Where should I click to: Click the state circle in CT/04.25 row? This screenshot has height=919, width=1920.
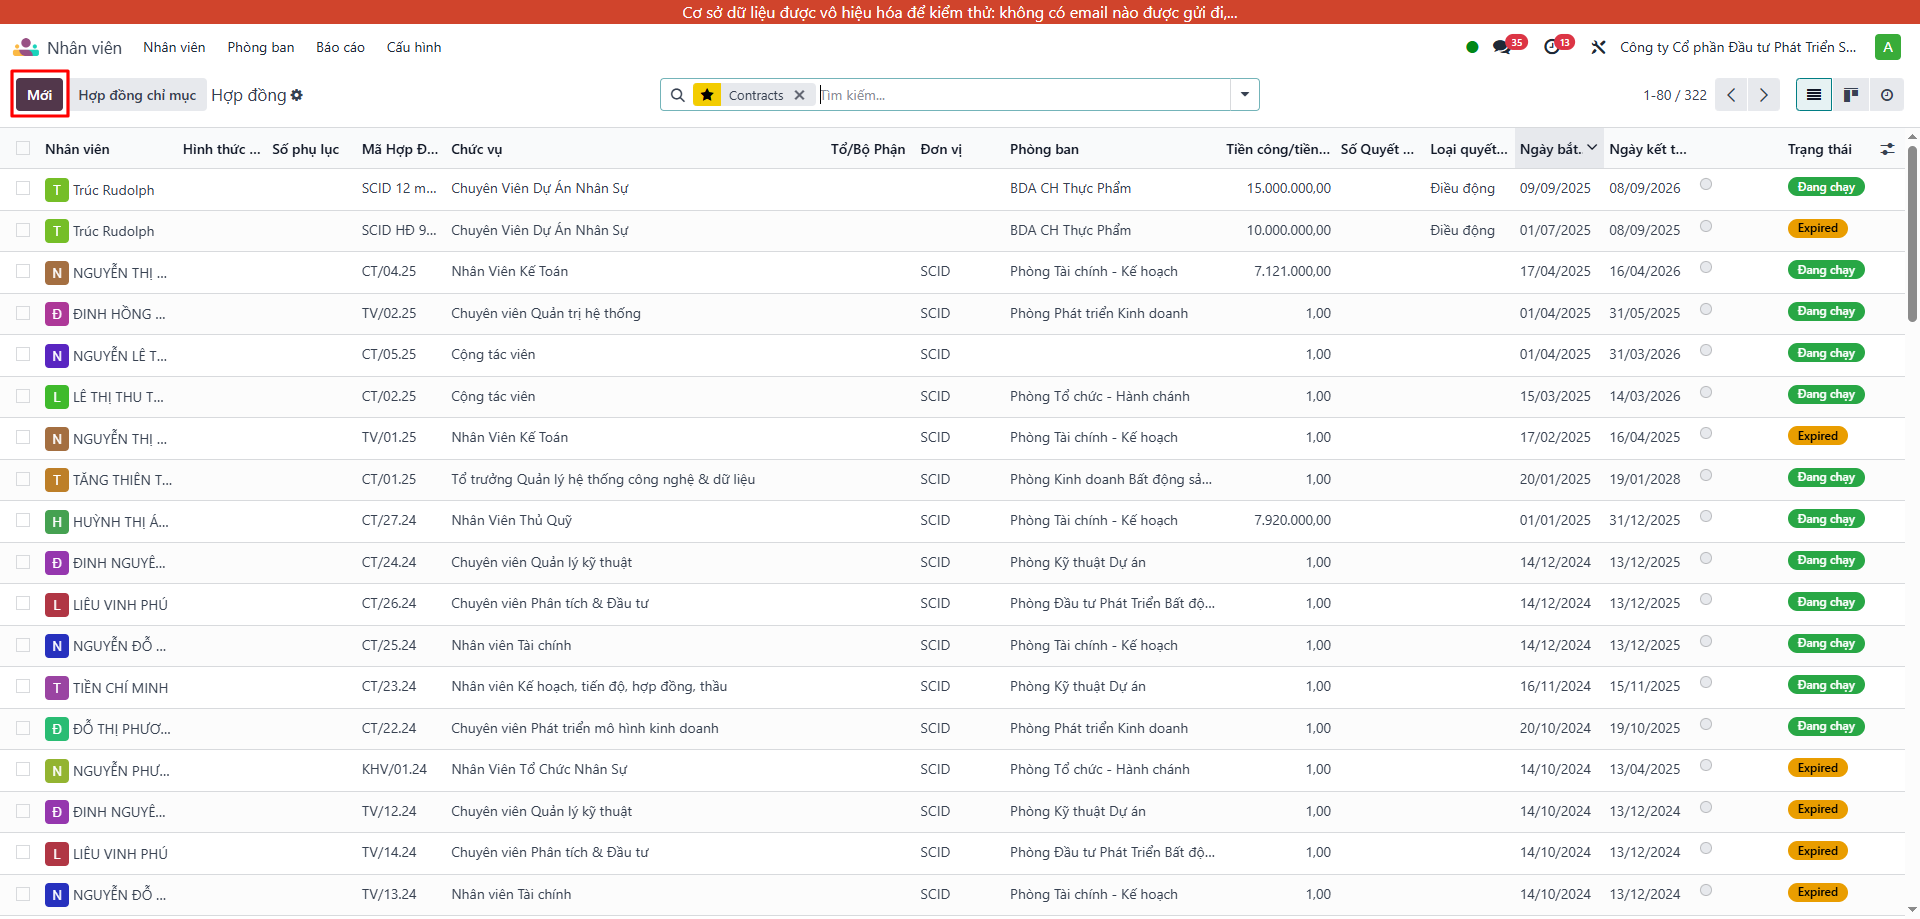coord(1706,267)
